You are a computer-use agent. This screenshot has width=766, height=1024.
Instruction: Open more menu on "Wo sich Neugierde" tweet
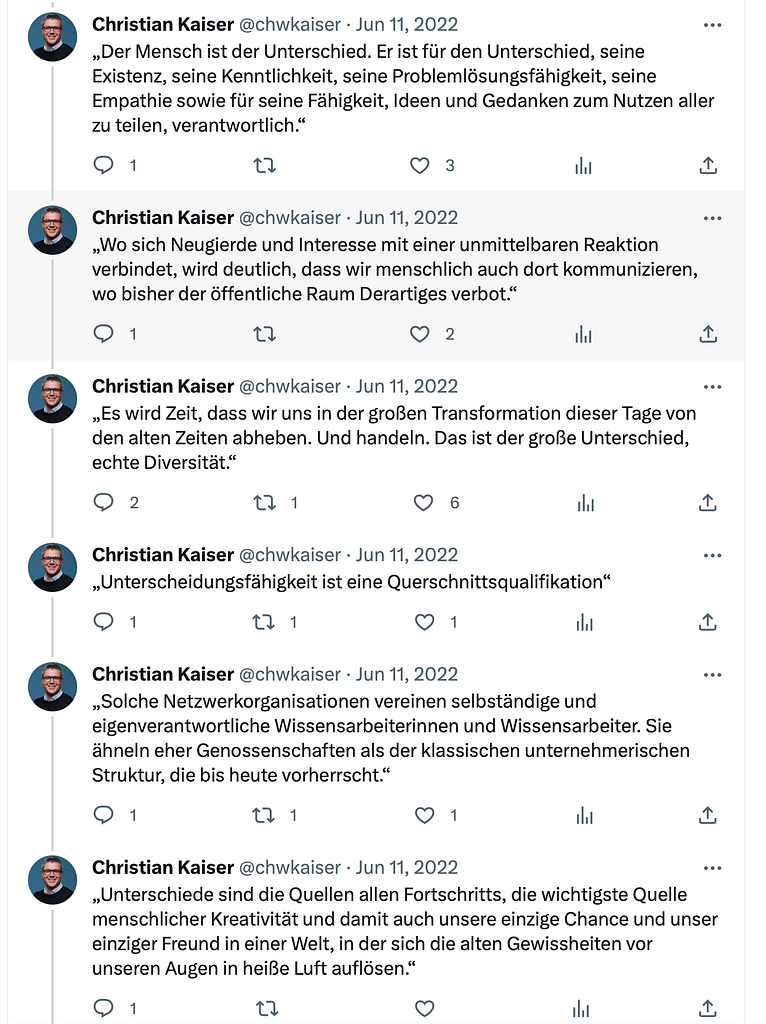(712, 218)
